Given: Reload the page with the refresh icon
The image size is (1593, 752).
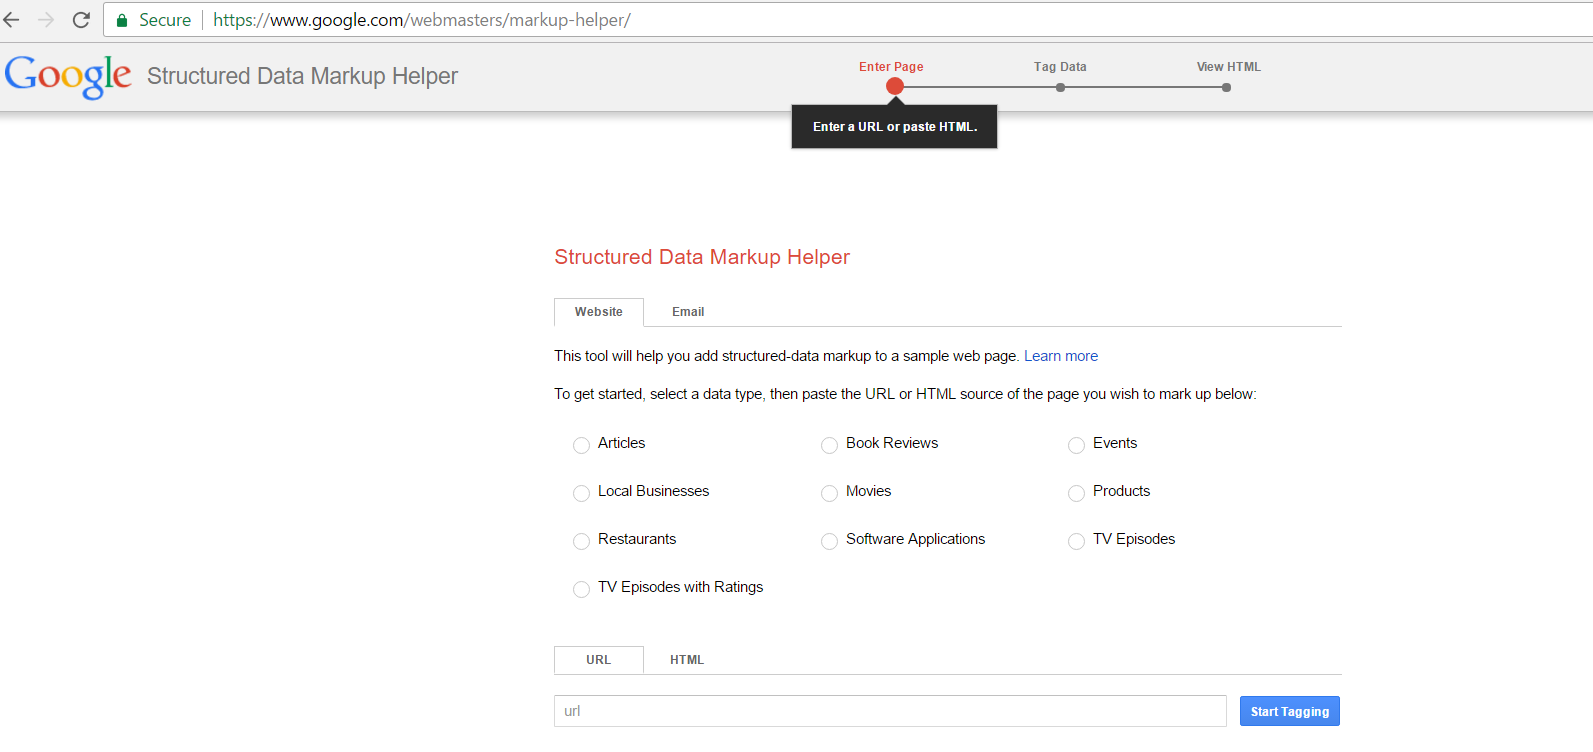Looking at the screenshot, I should point(81,20).
